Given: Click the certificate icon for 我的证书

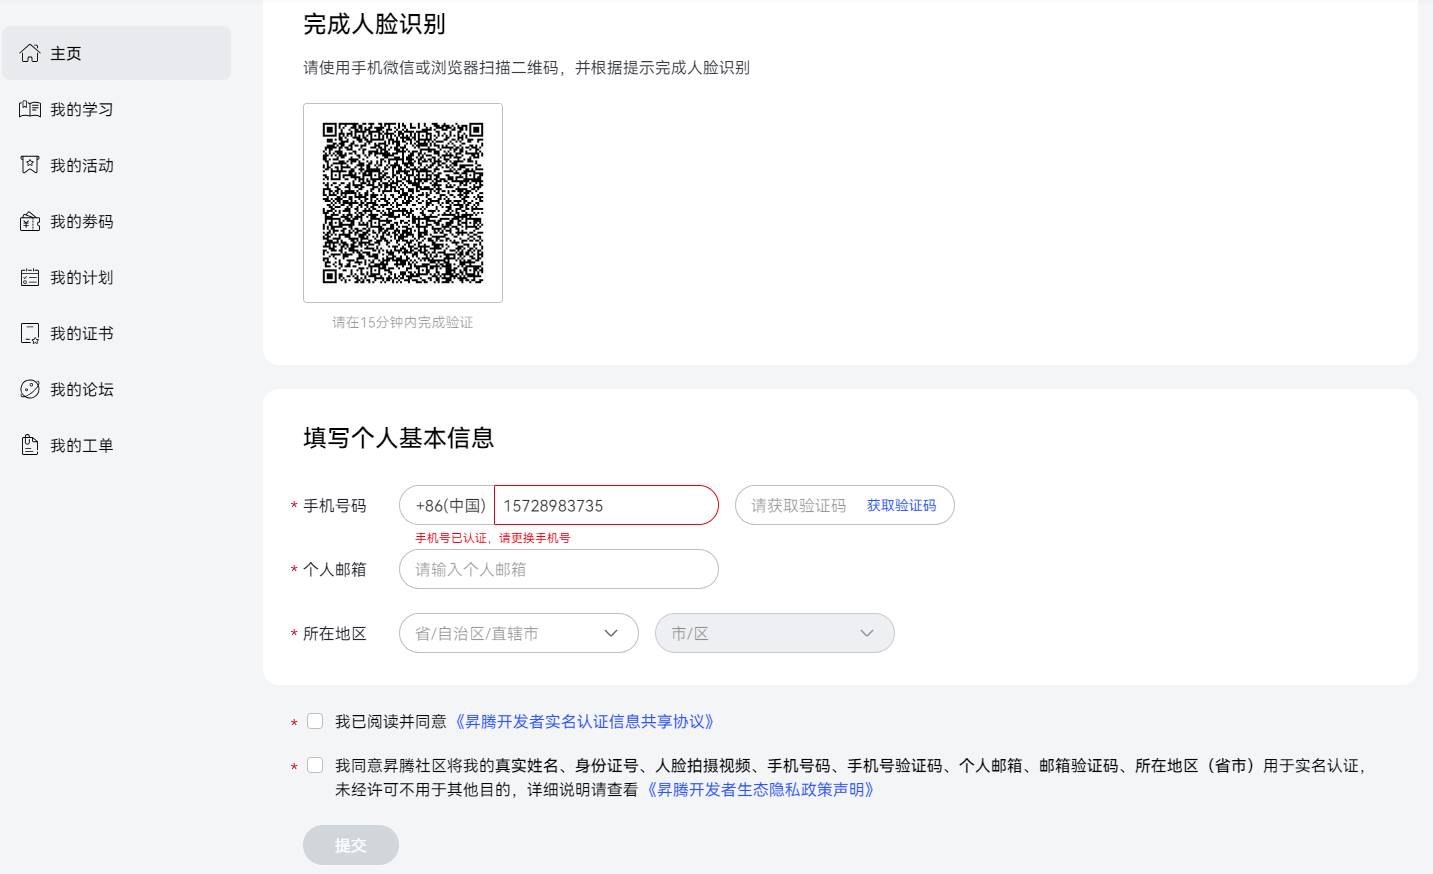Looking at the screenshot, I should 30,333.
